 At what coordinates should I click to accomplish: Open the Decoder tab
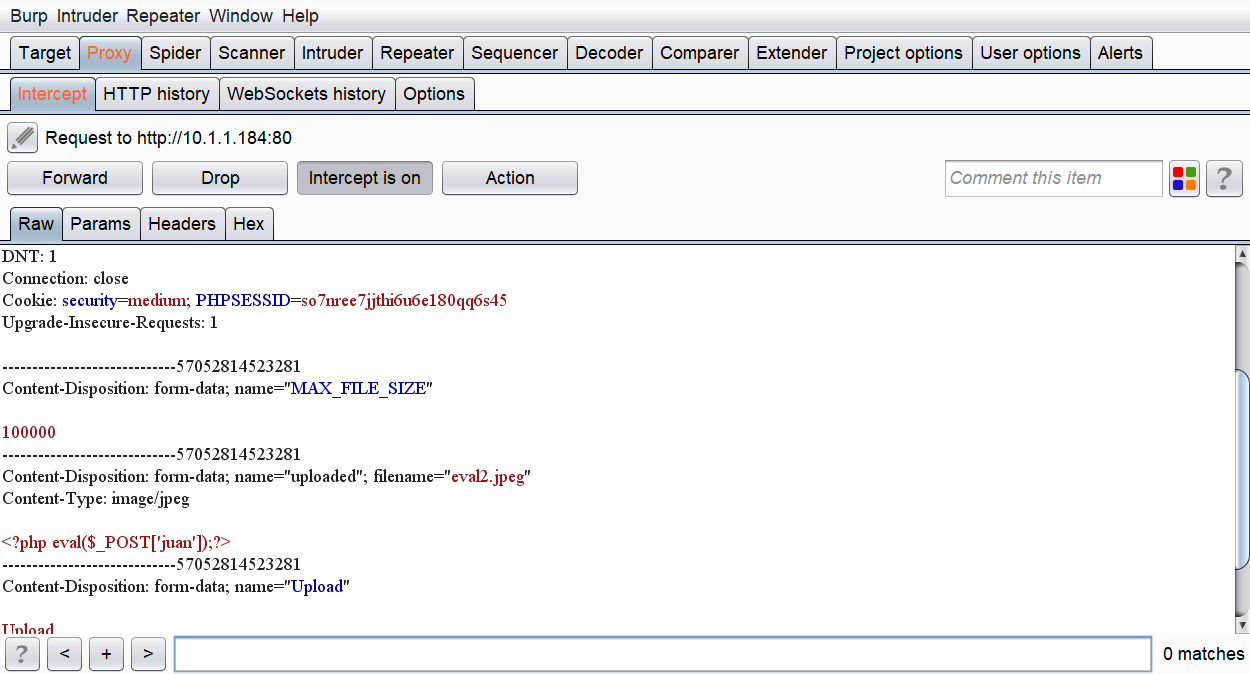pos(610,53)
